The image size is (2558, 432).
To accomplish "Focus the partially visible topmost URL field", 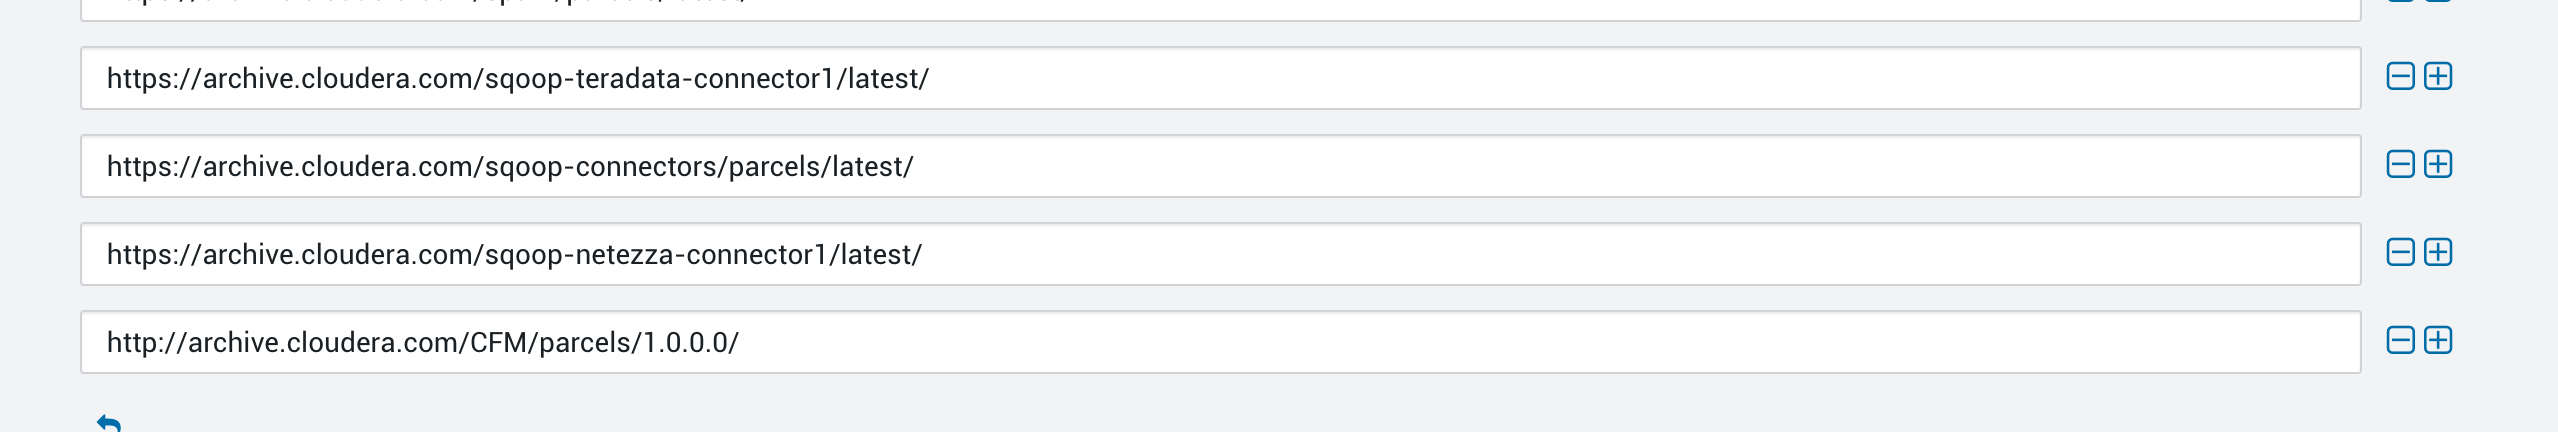I will coord(1220,8).
